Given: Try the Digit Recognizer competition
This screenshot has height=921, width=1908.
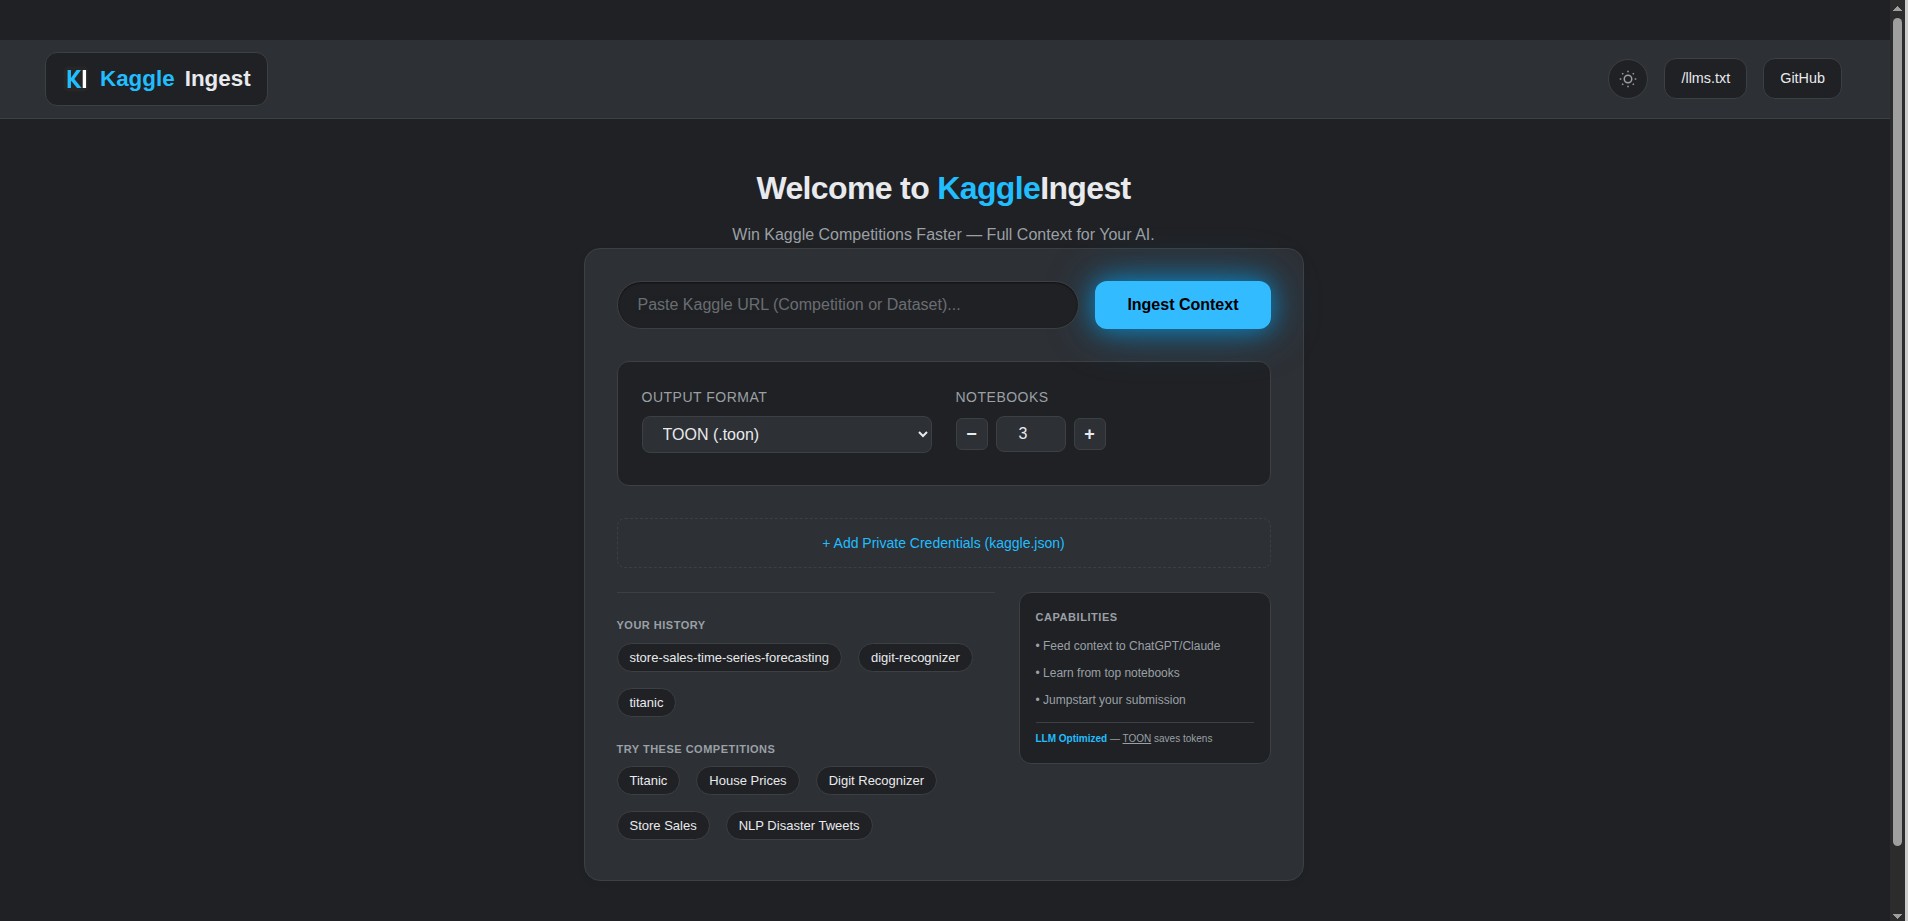Looking at the screenshot, I should [x=875, y=780].
